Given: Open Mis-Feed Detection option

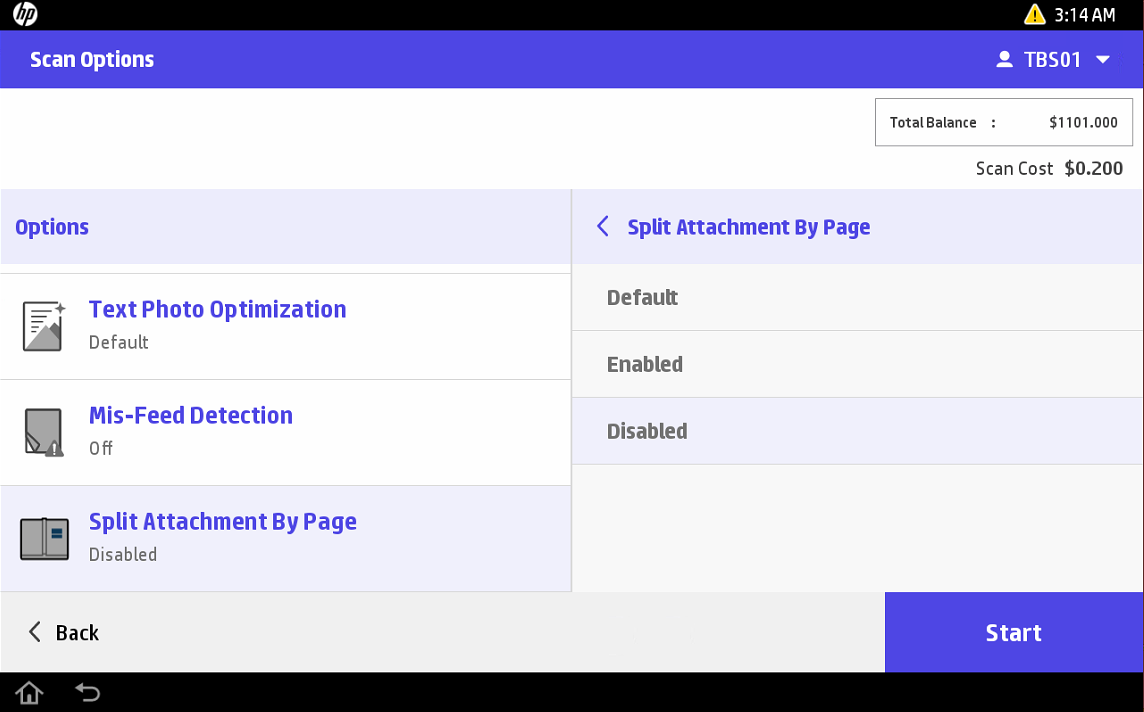Looking at the screenshot, I should pos(285,432).
